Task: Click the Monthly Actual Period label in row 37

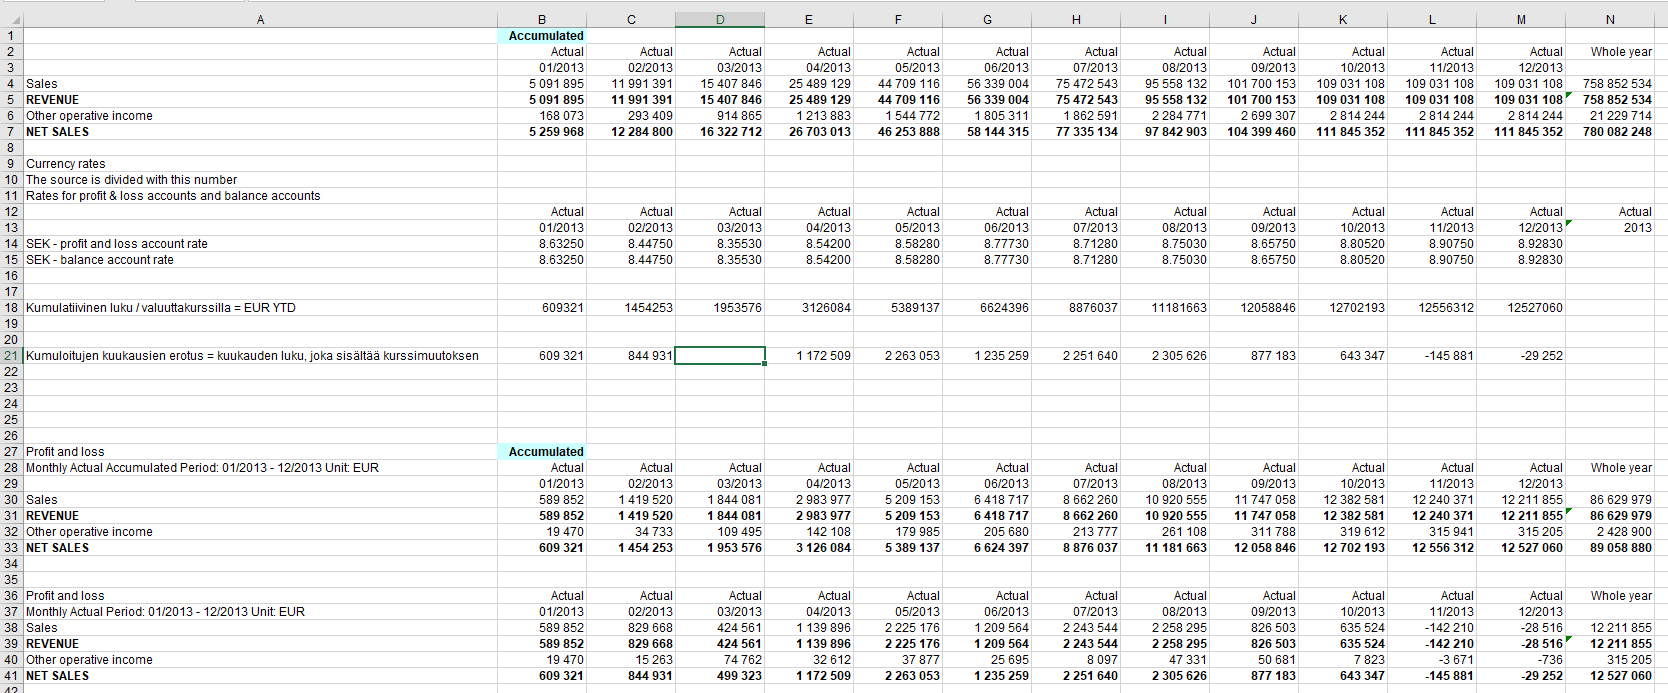Action: point(165,612)
